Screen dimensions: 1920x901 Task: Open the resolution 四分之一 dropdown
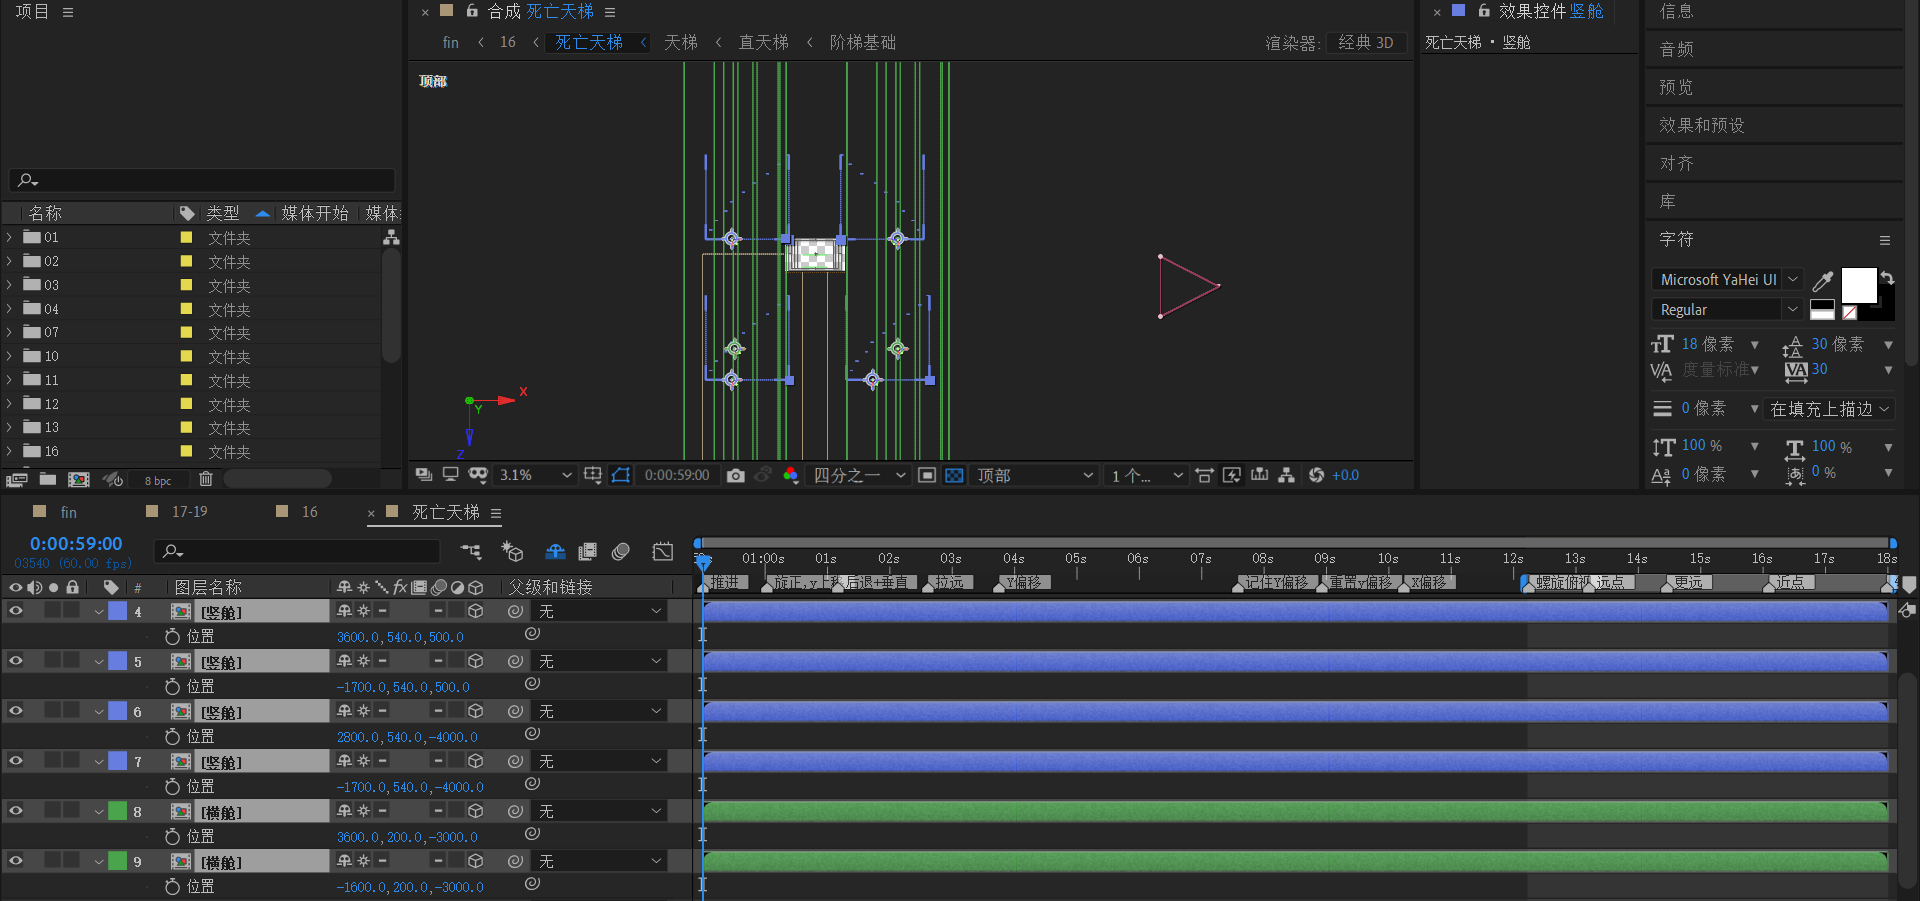click(859, 476)
